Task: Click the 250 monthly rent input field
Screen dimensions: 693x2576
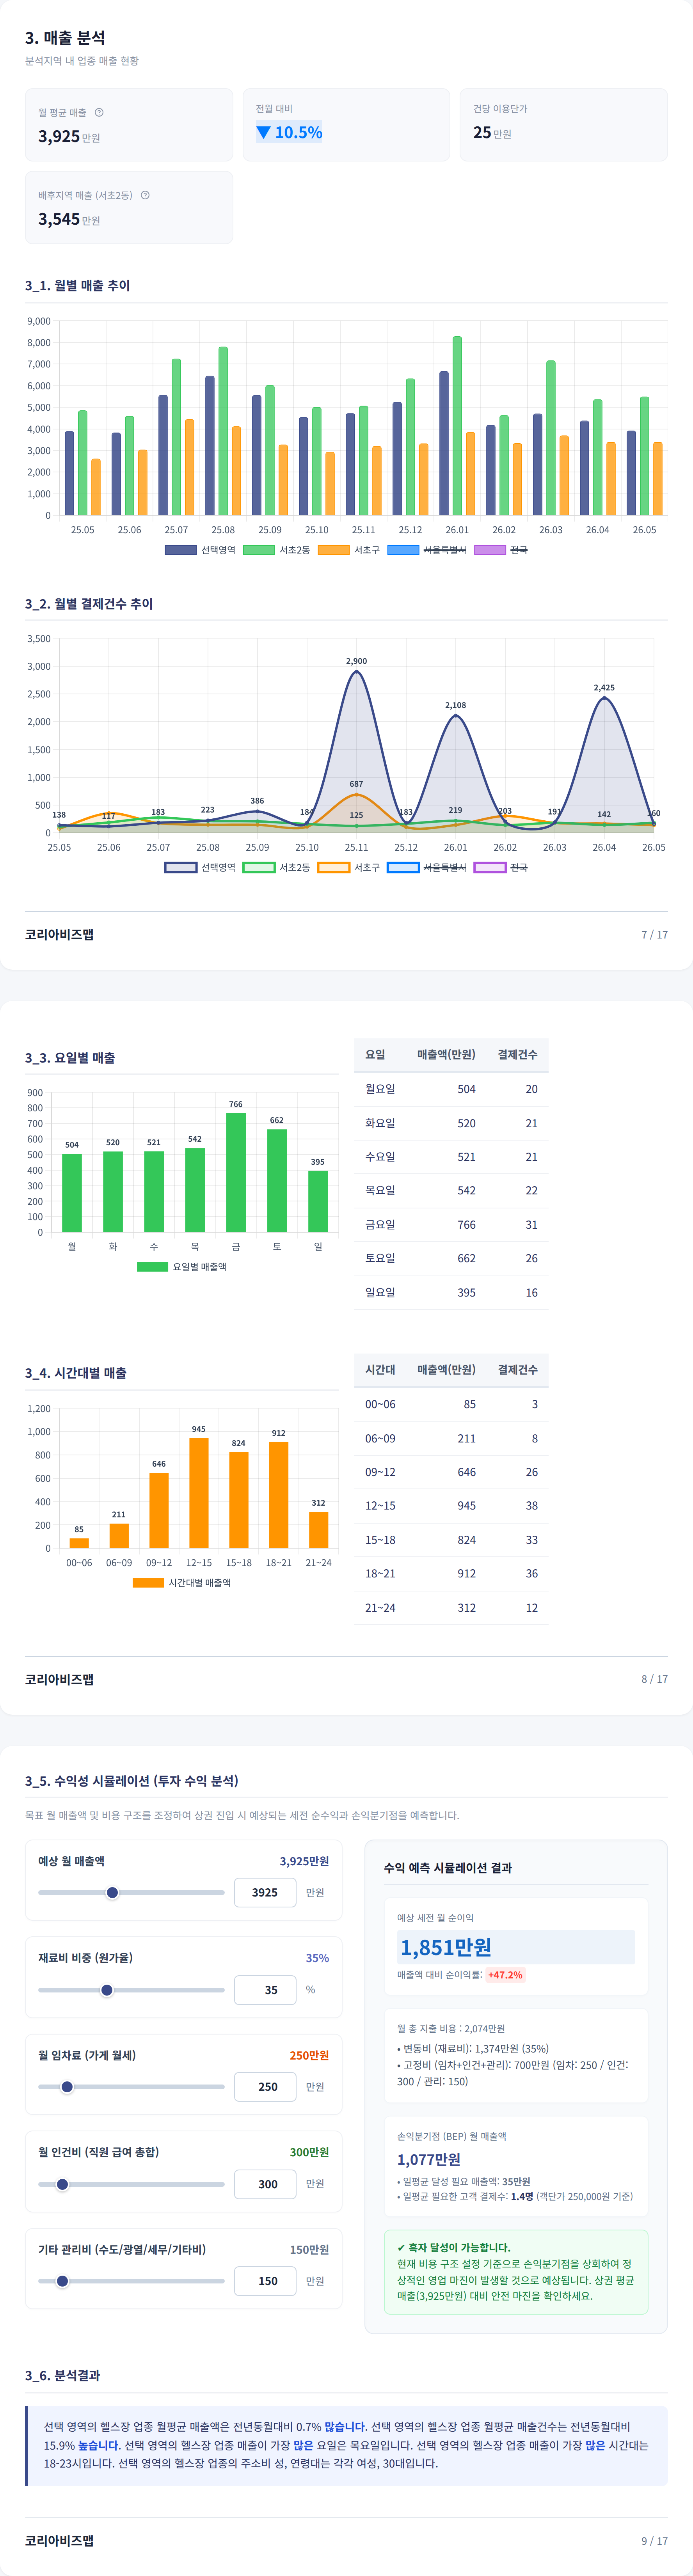Action: point(265,2087)
